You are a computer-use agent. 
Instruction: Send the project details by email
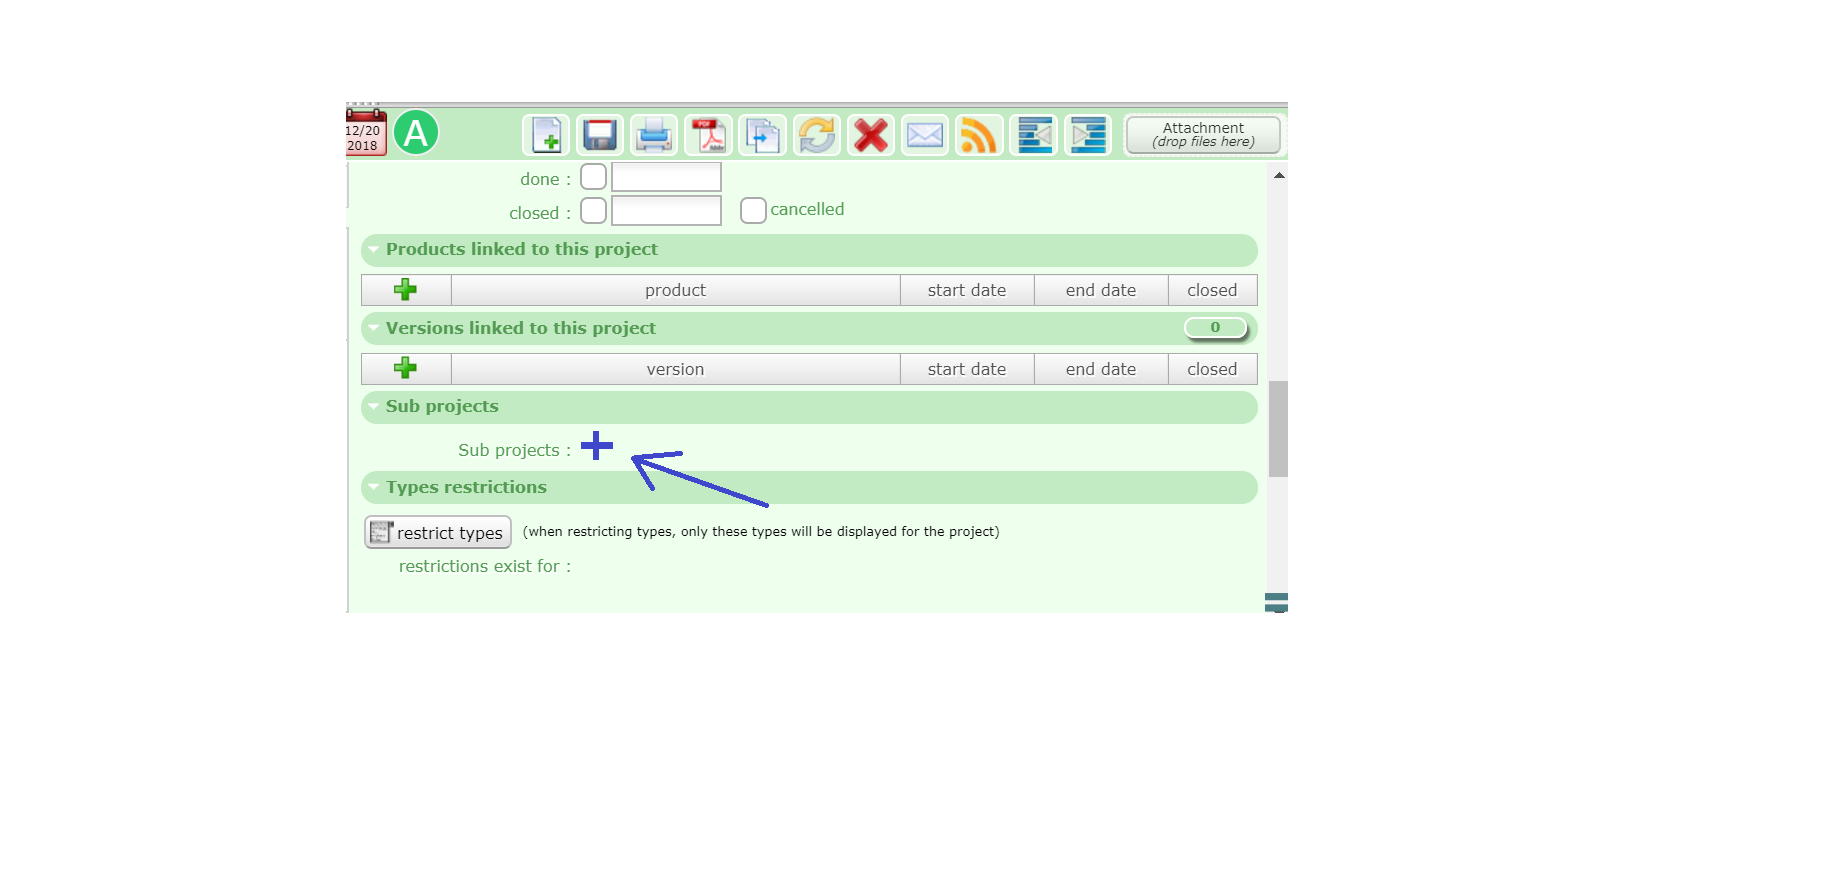point(925,135)
